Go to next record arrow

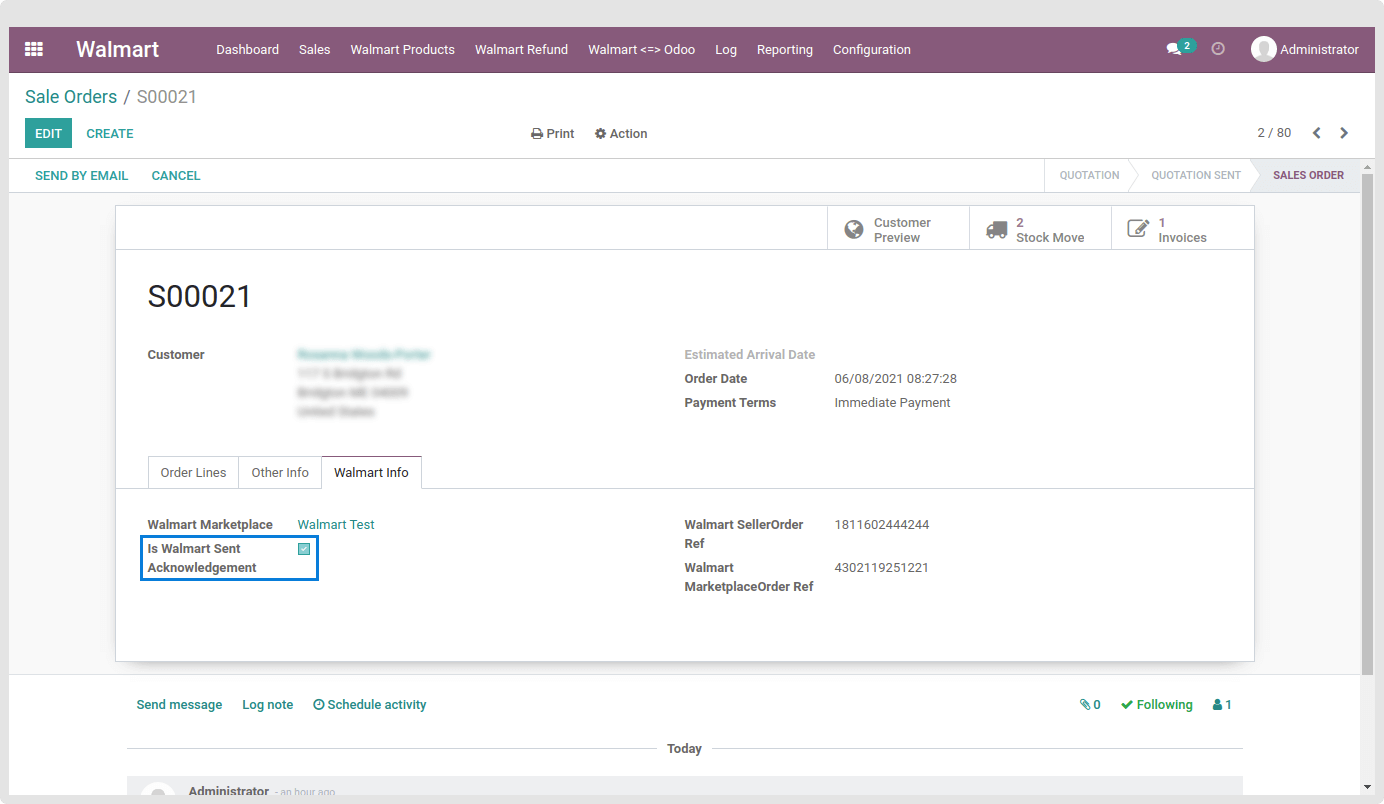click(x=1344, y=133)
